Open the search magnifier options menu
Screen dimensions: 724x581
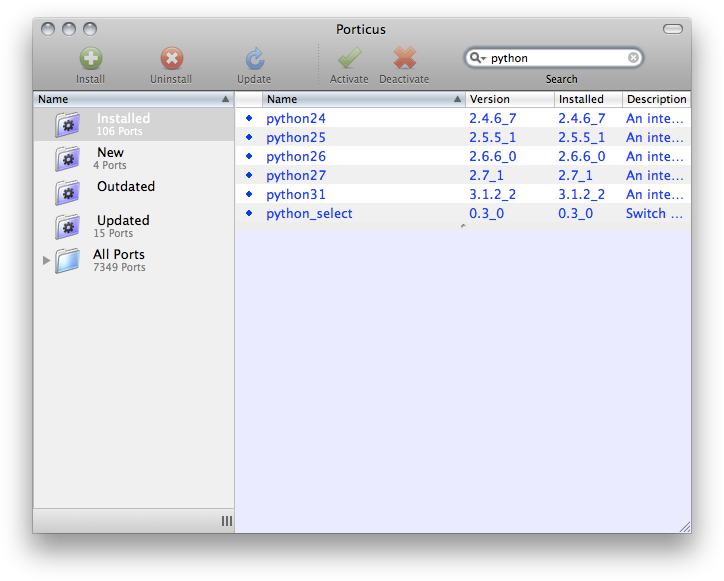pos(477,58)
